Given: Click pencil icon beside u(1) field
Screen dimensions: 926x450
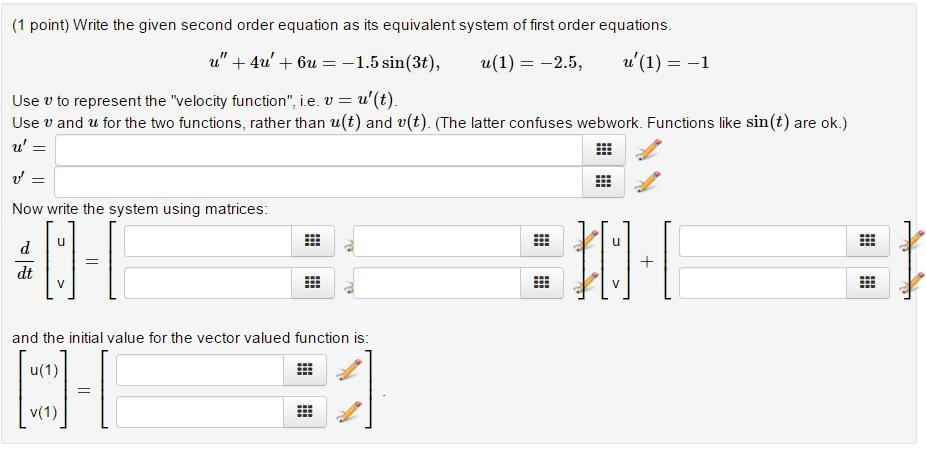Looking at the screenshot, I should click(x=349, y=370).
